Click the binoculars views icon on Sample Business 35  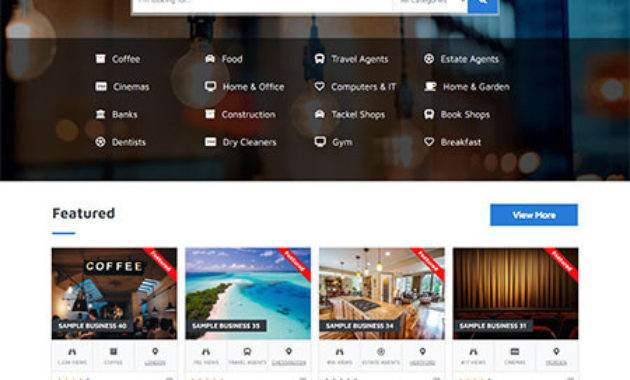pyautogui.click(x=206, y=352)
